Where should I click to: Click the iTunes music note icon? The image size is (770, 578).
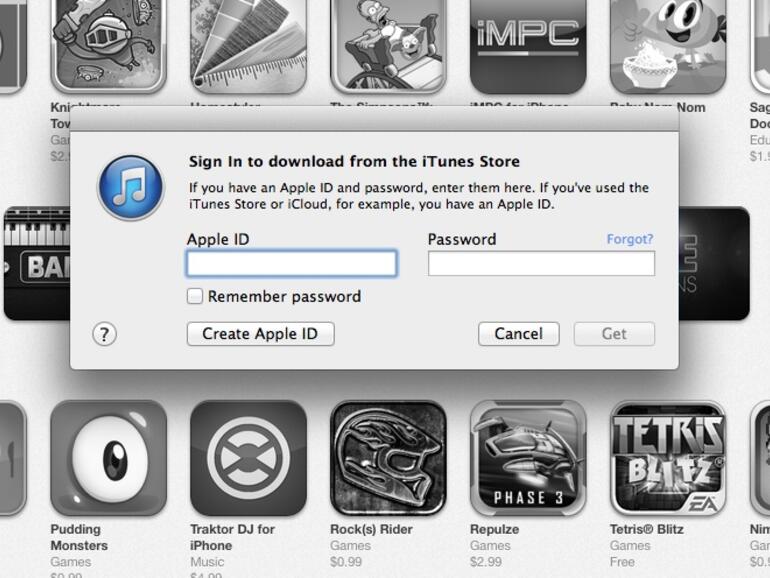click(x=131, y=187)
